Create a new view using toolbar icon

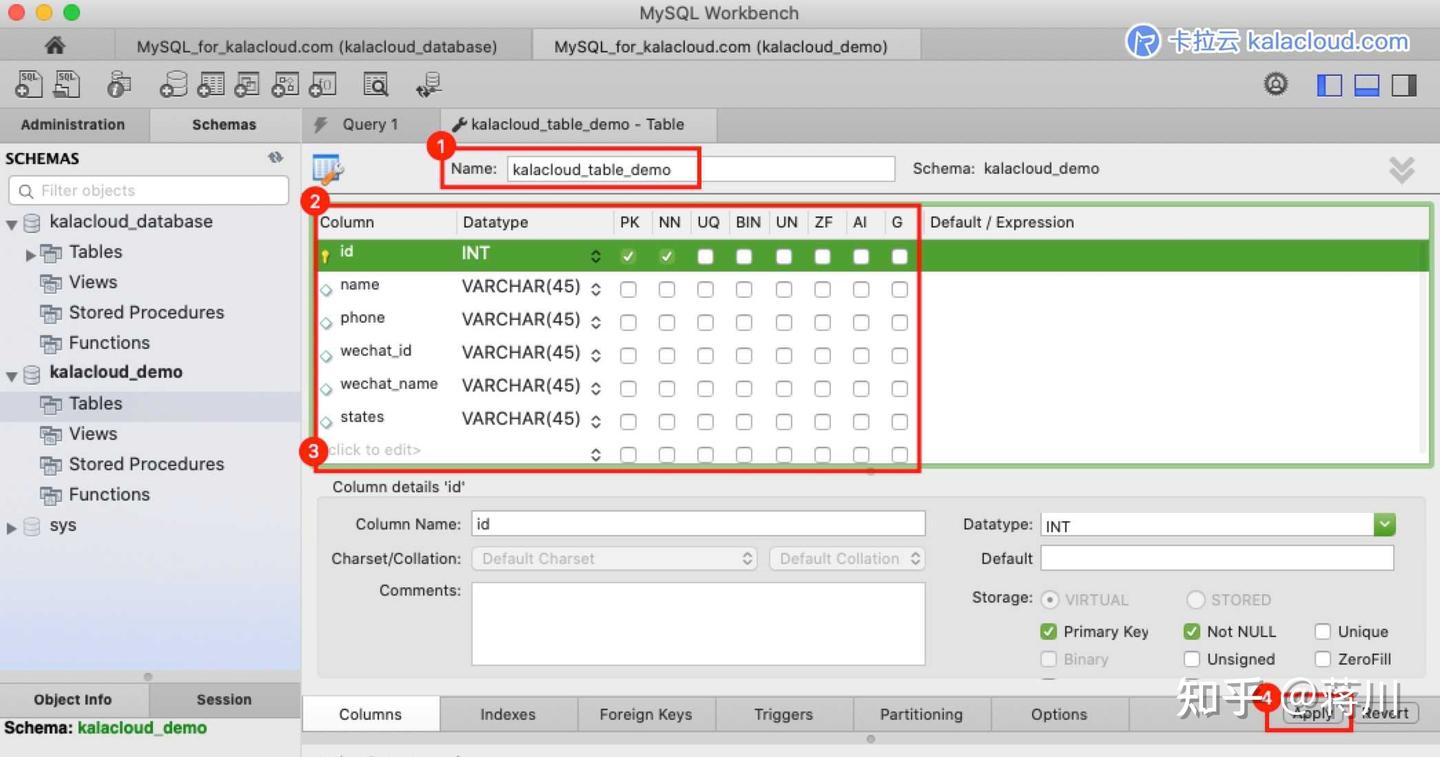246,84
